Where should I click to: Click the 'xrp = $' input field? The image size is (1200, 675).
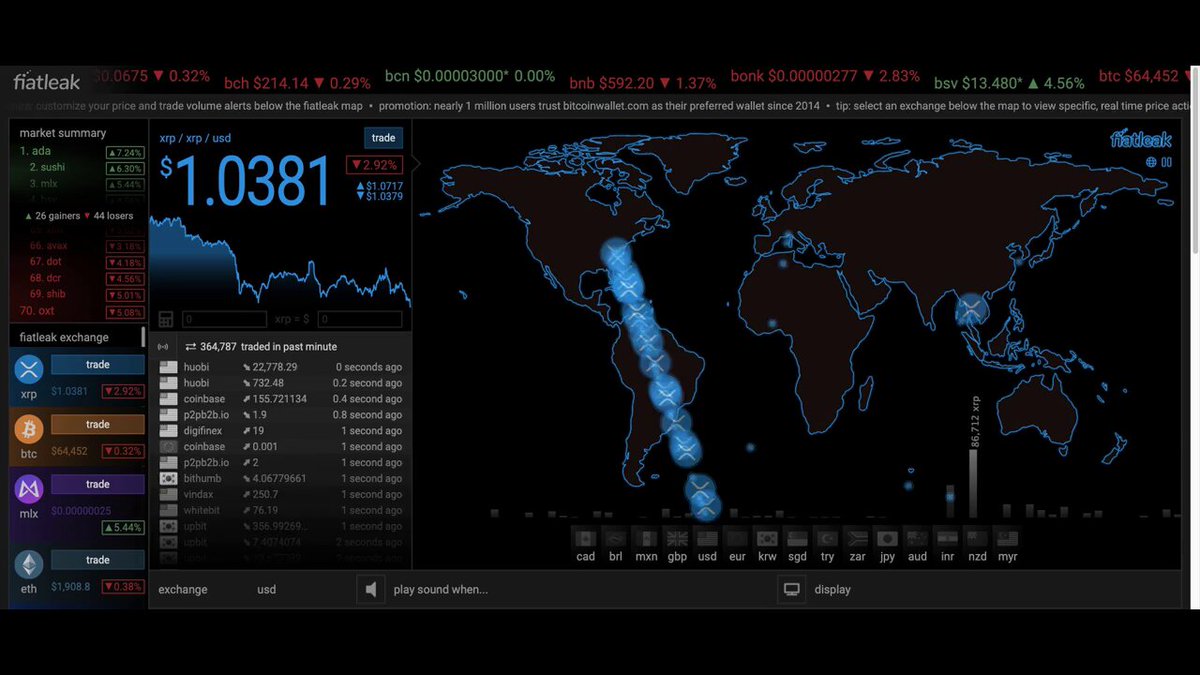click(x=360, y=320)
